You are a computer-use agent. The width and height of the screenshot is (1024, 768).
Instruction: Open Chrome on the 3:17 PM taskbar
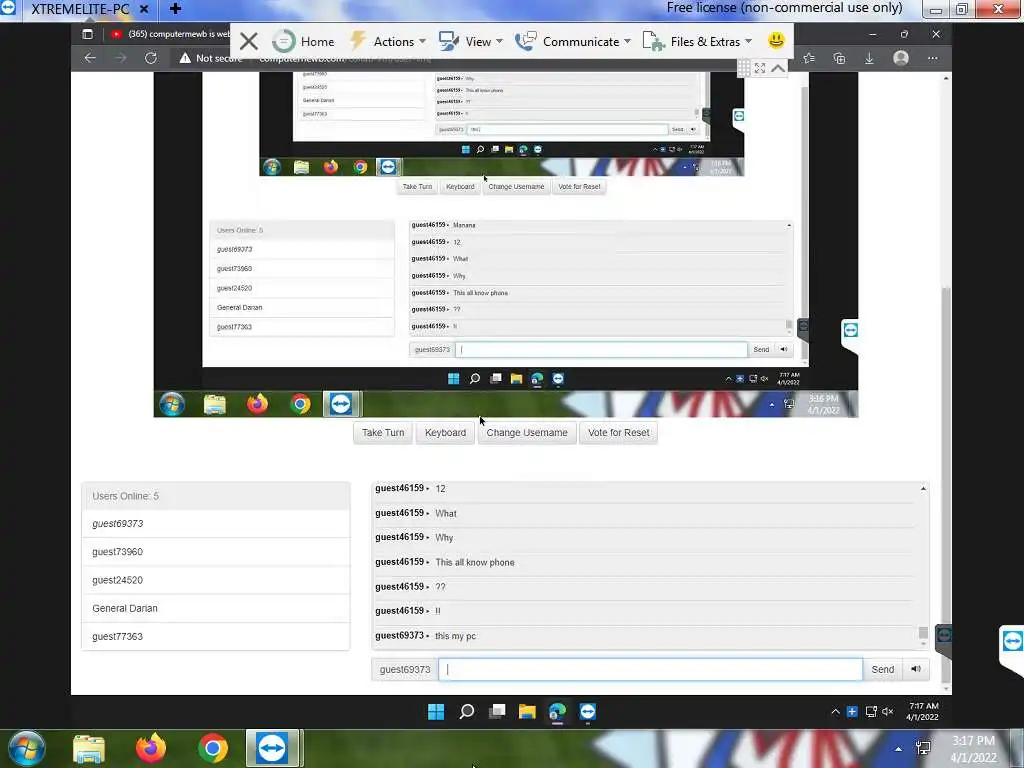[x=212, y=748]
